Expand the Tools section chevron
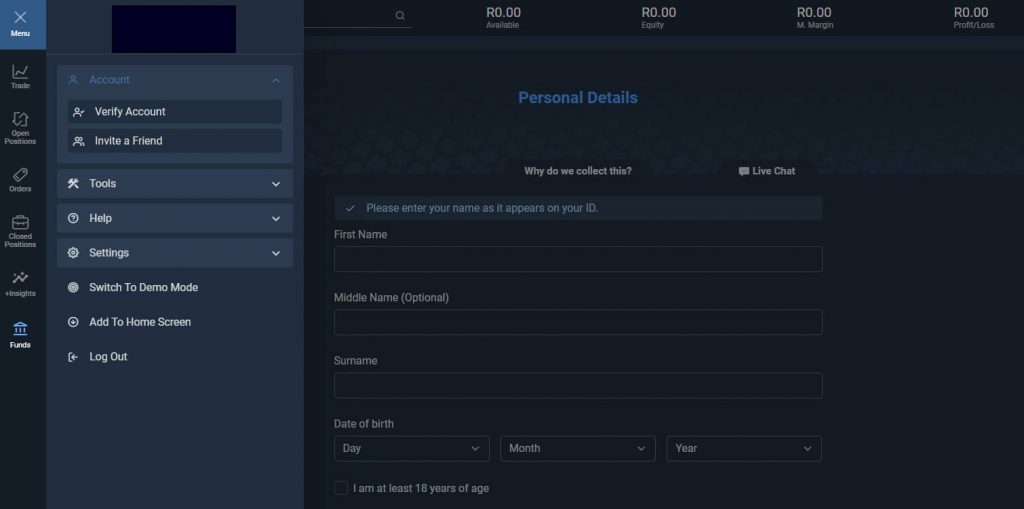The height and width of the screenshot is (509, 1024). tap(276, 184)
